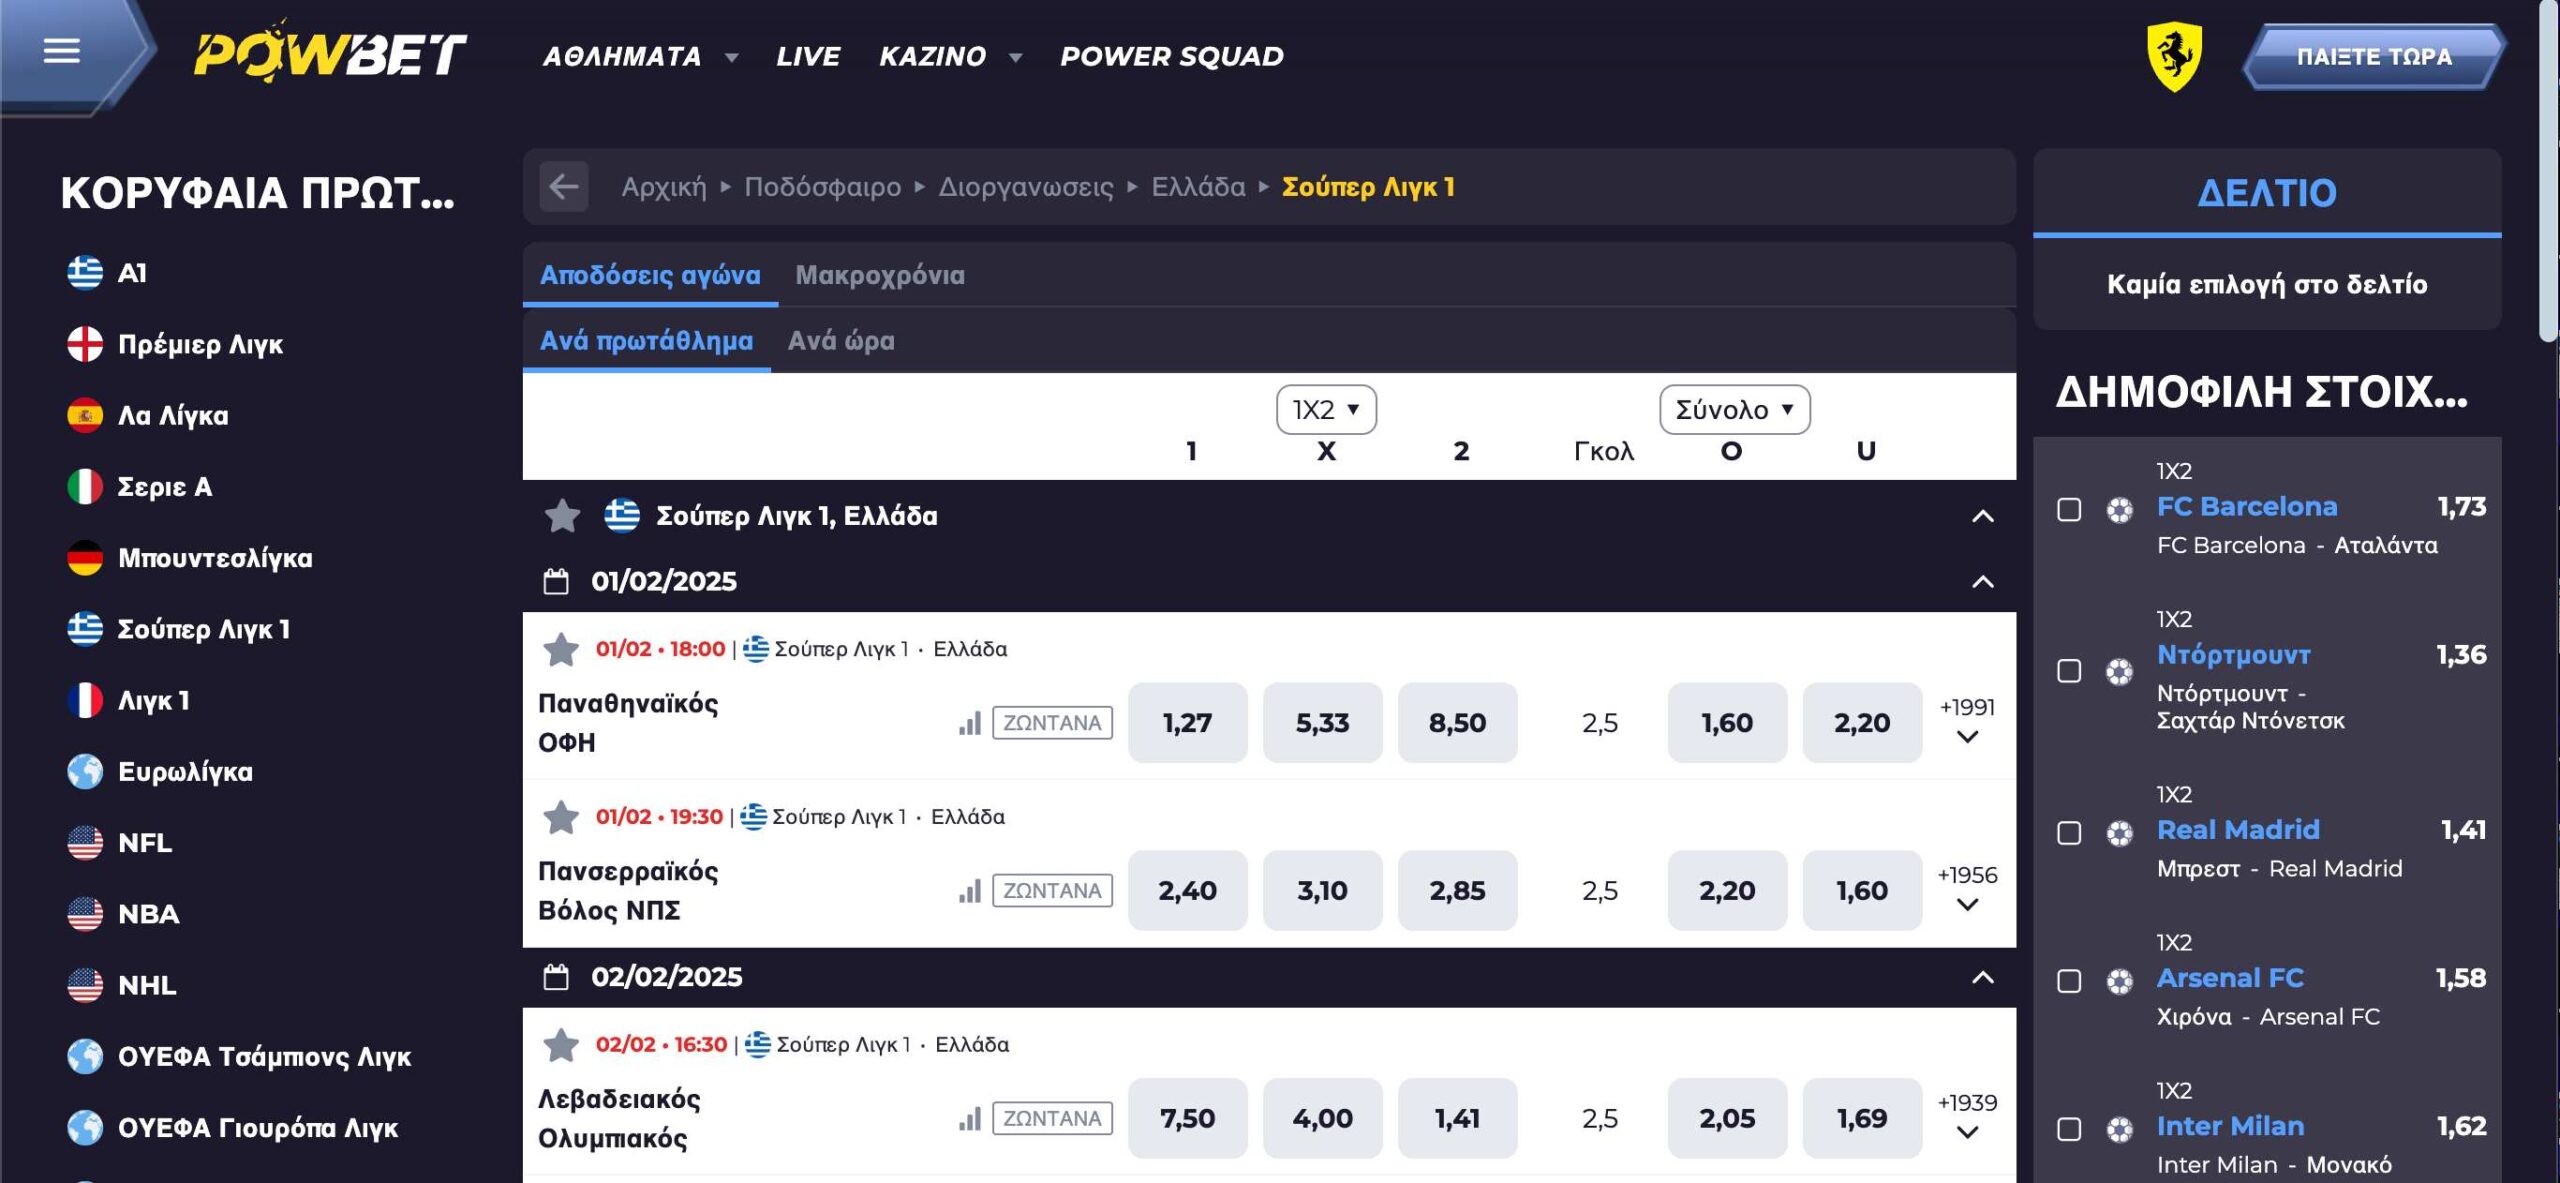
Task: Click the page vertical scrollbar
Action: point(2549,170)
